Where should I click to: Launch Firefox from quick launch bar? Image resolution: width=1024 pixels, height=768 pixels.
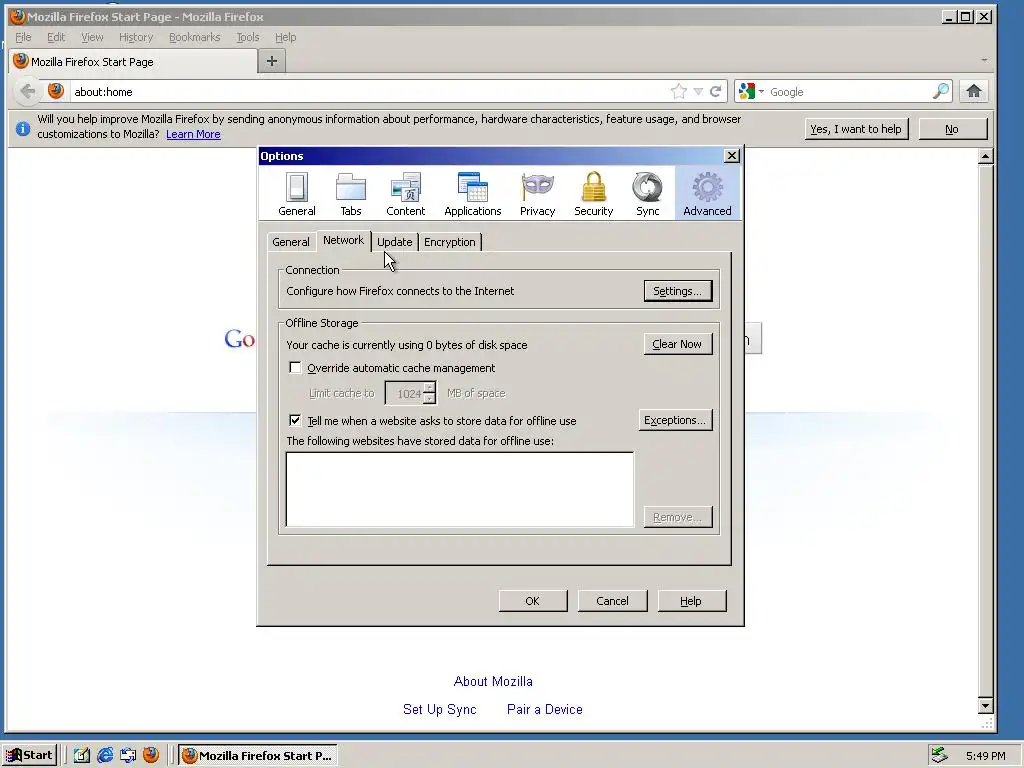[151, 756]
